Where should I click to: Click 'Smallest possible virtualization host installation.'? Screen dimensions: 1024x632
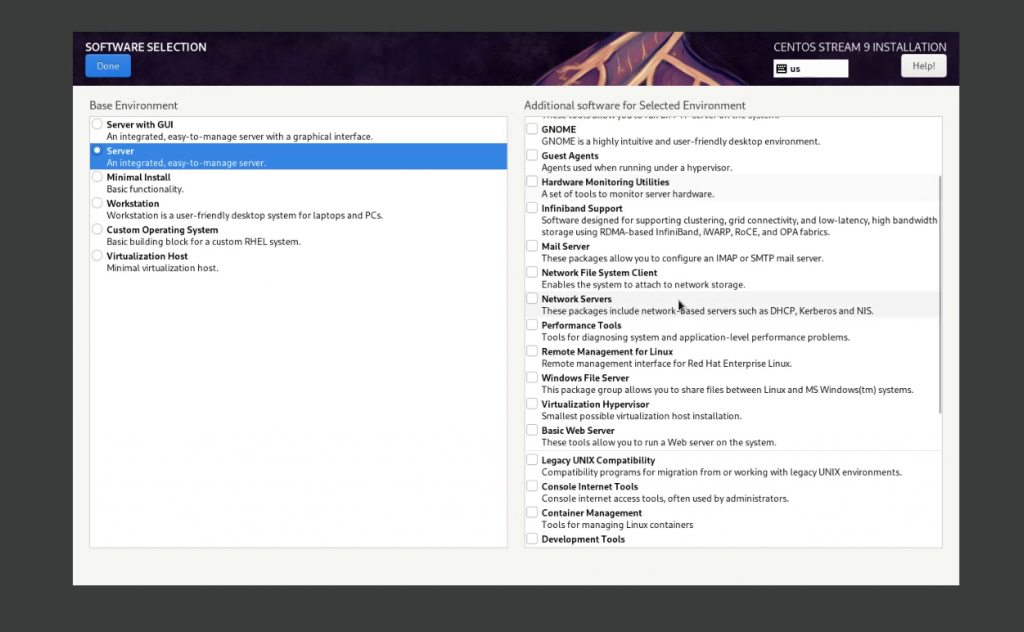point(641,416)
